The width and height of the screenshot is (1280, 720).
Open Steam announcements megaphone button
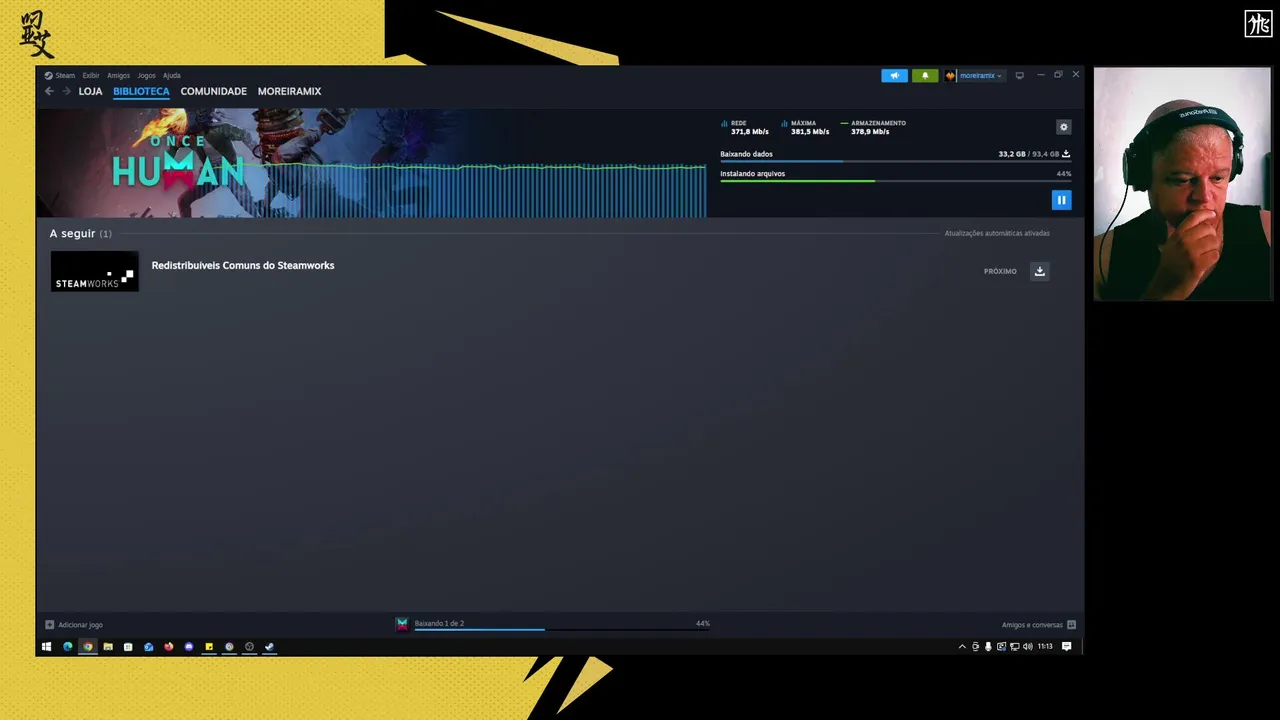[x=894, y=75]
